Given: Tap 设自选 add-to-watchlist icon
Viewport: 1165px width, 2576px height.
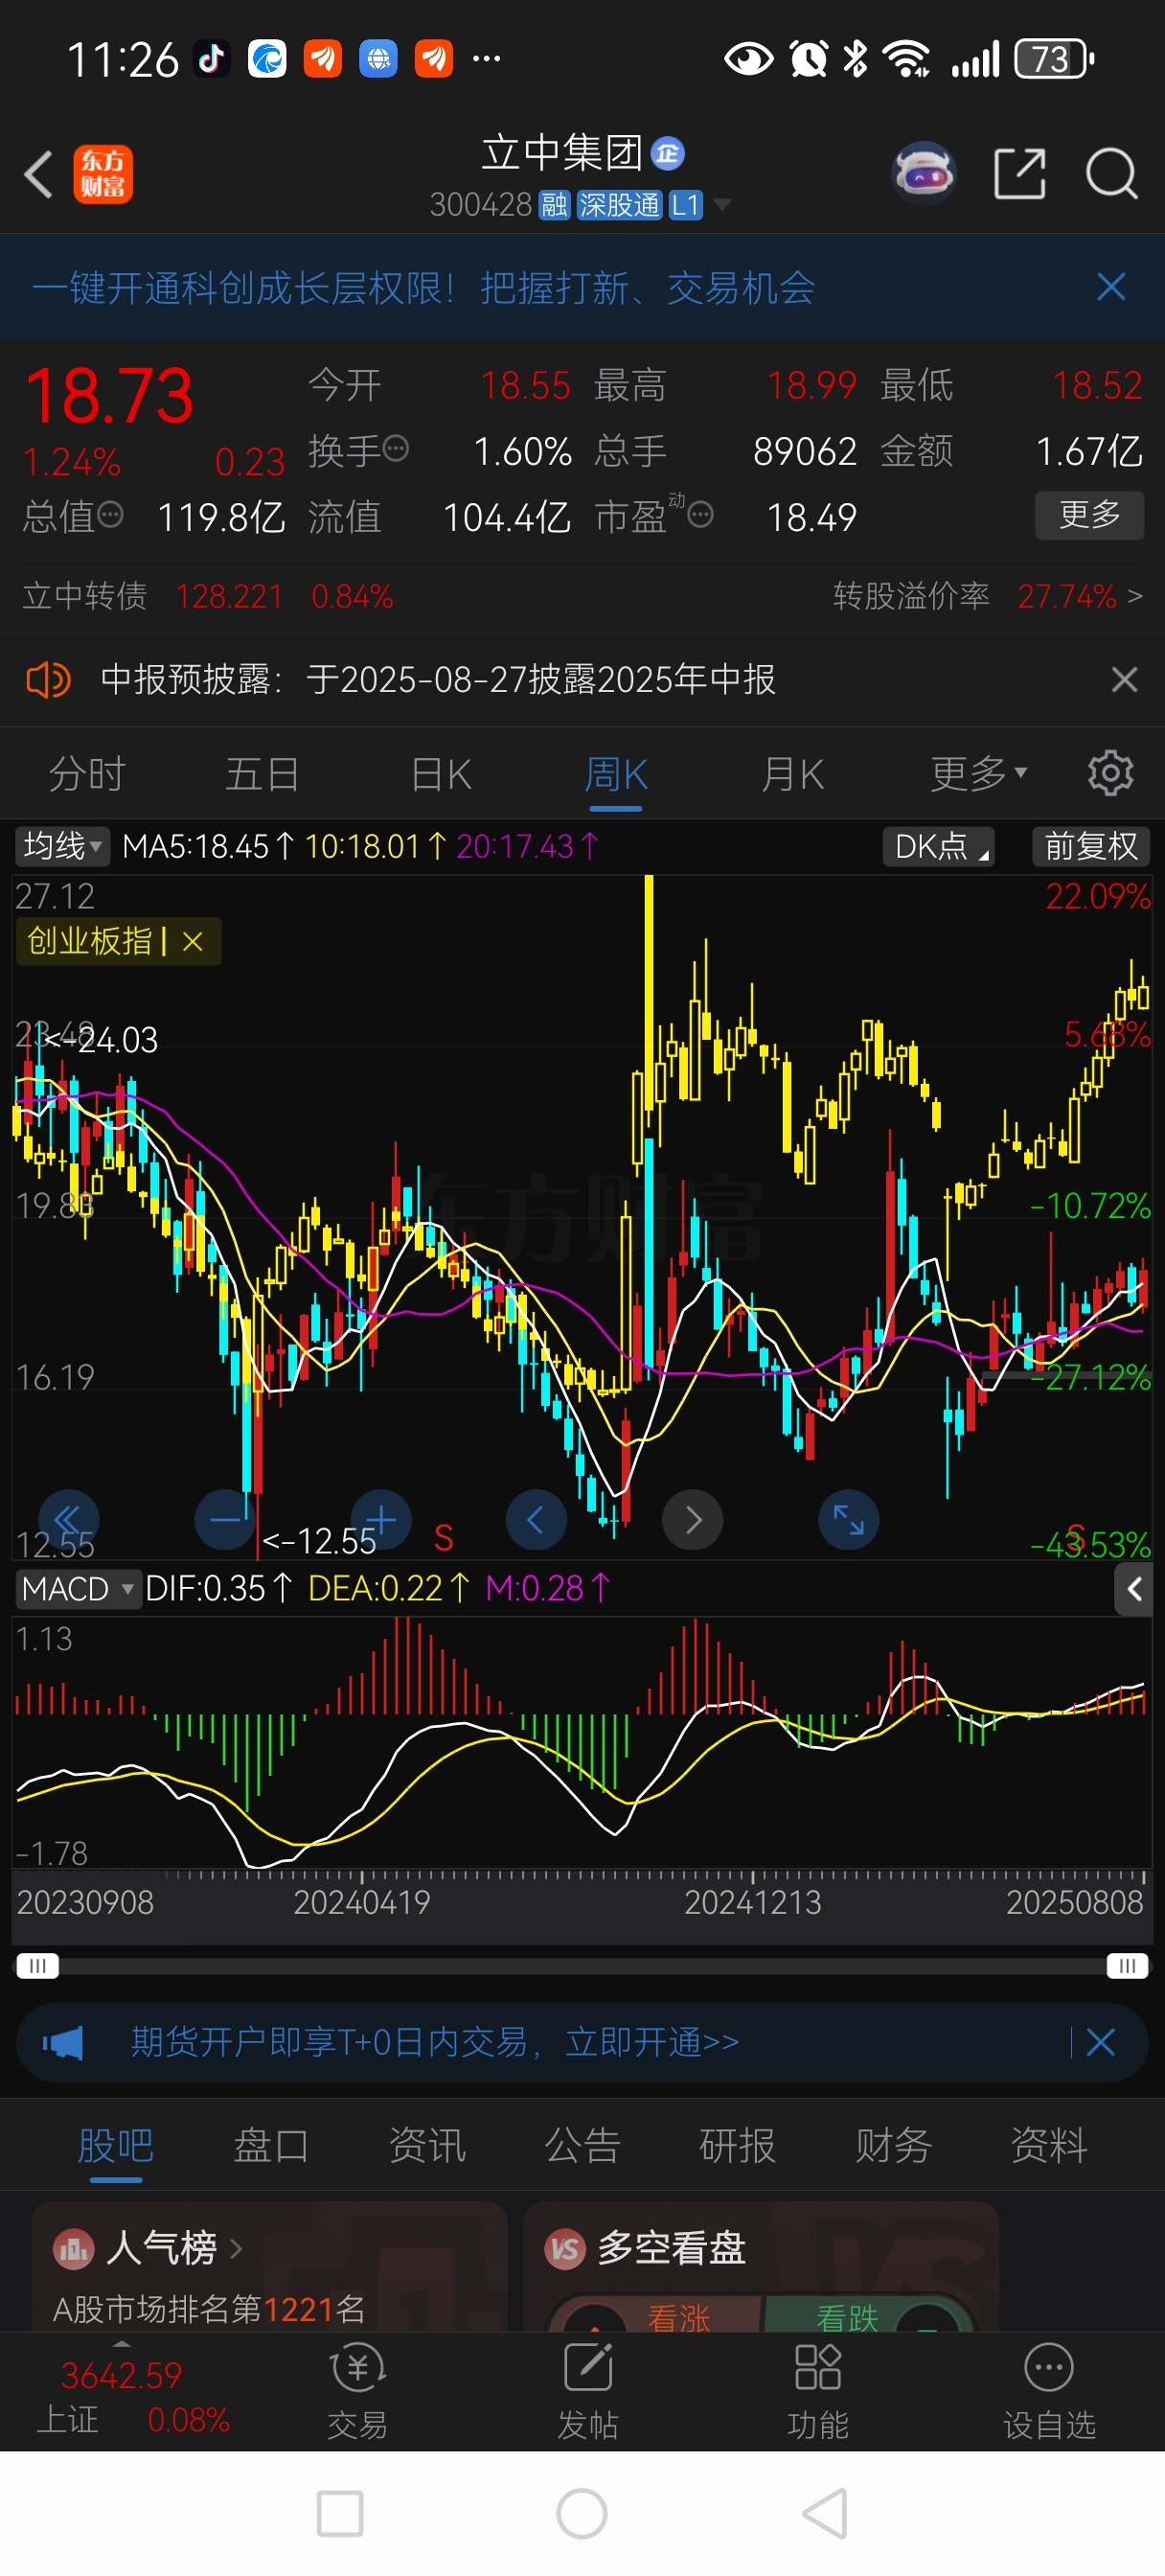Looking at the screenshot, I should point(1049,2392).
